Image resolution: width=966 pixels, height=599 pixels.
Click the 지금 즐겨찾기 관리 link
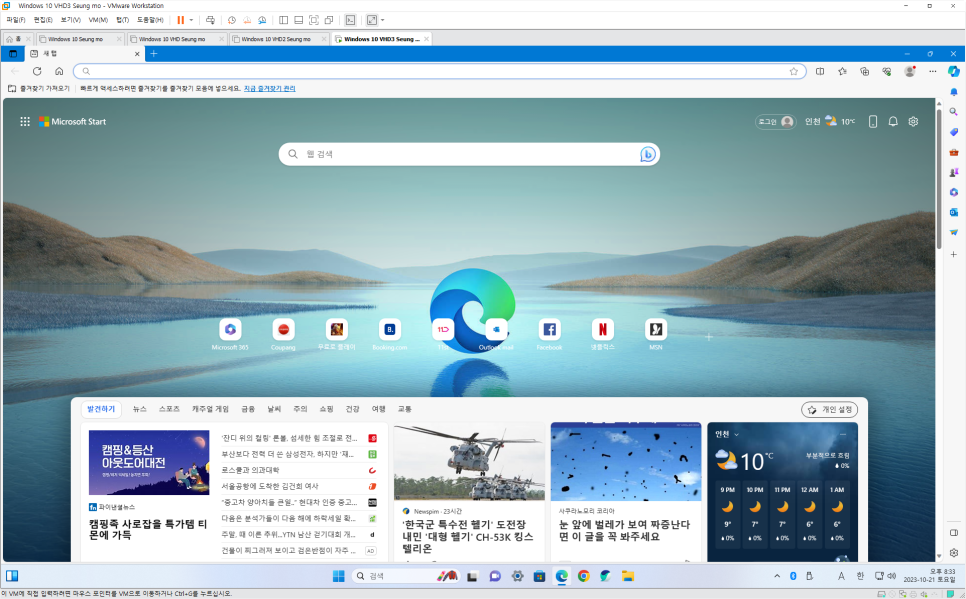269,89
